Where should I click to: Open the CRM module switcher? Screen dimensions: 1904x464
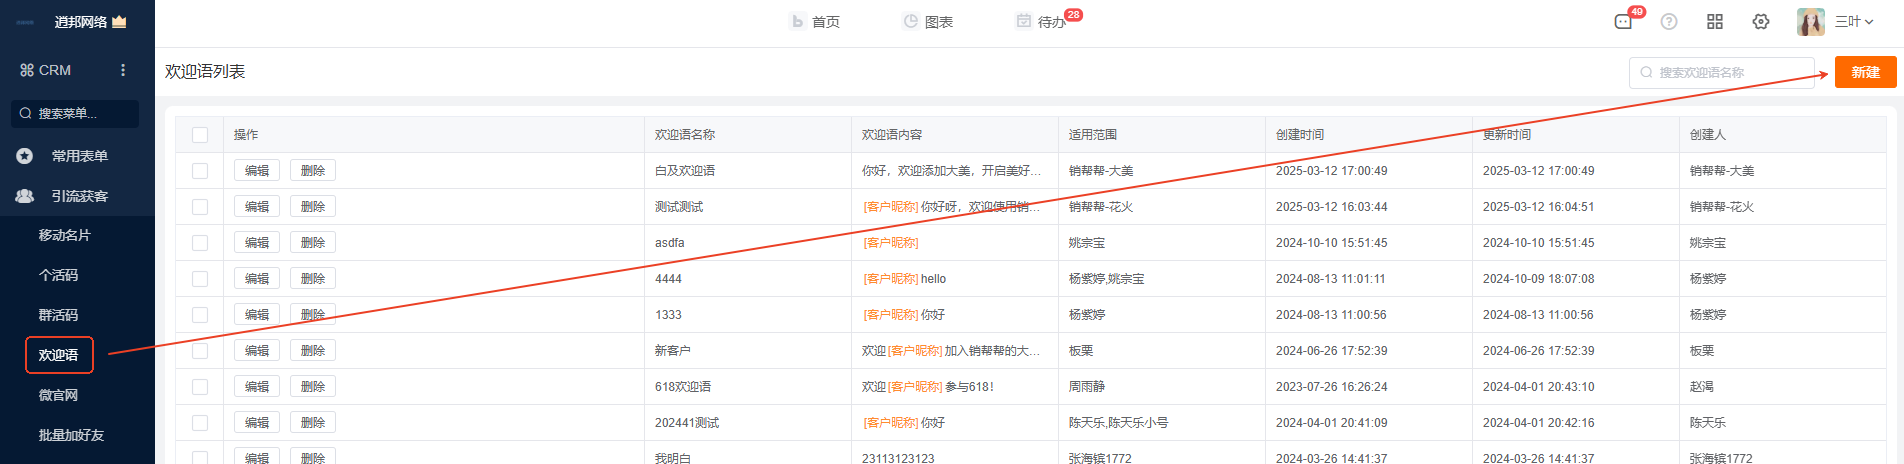pyautogui.click(x=46, y=70)
